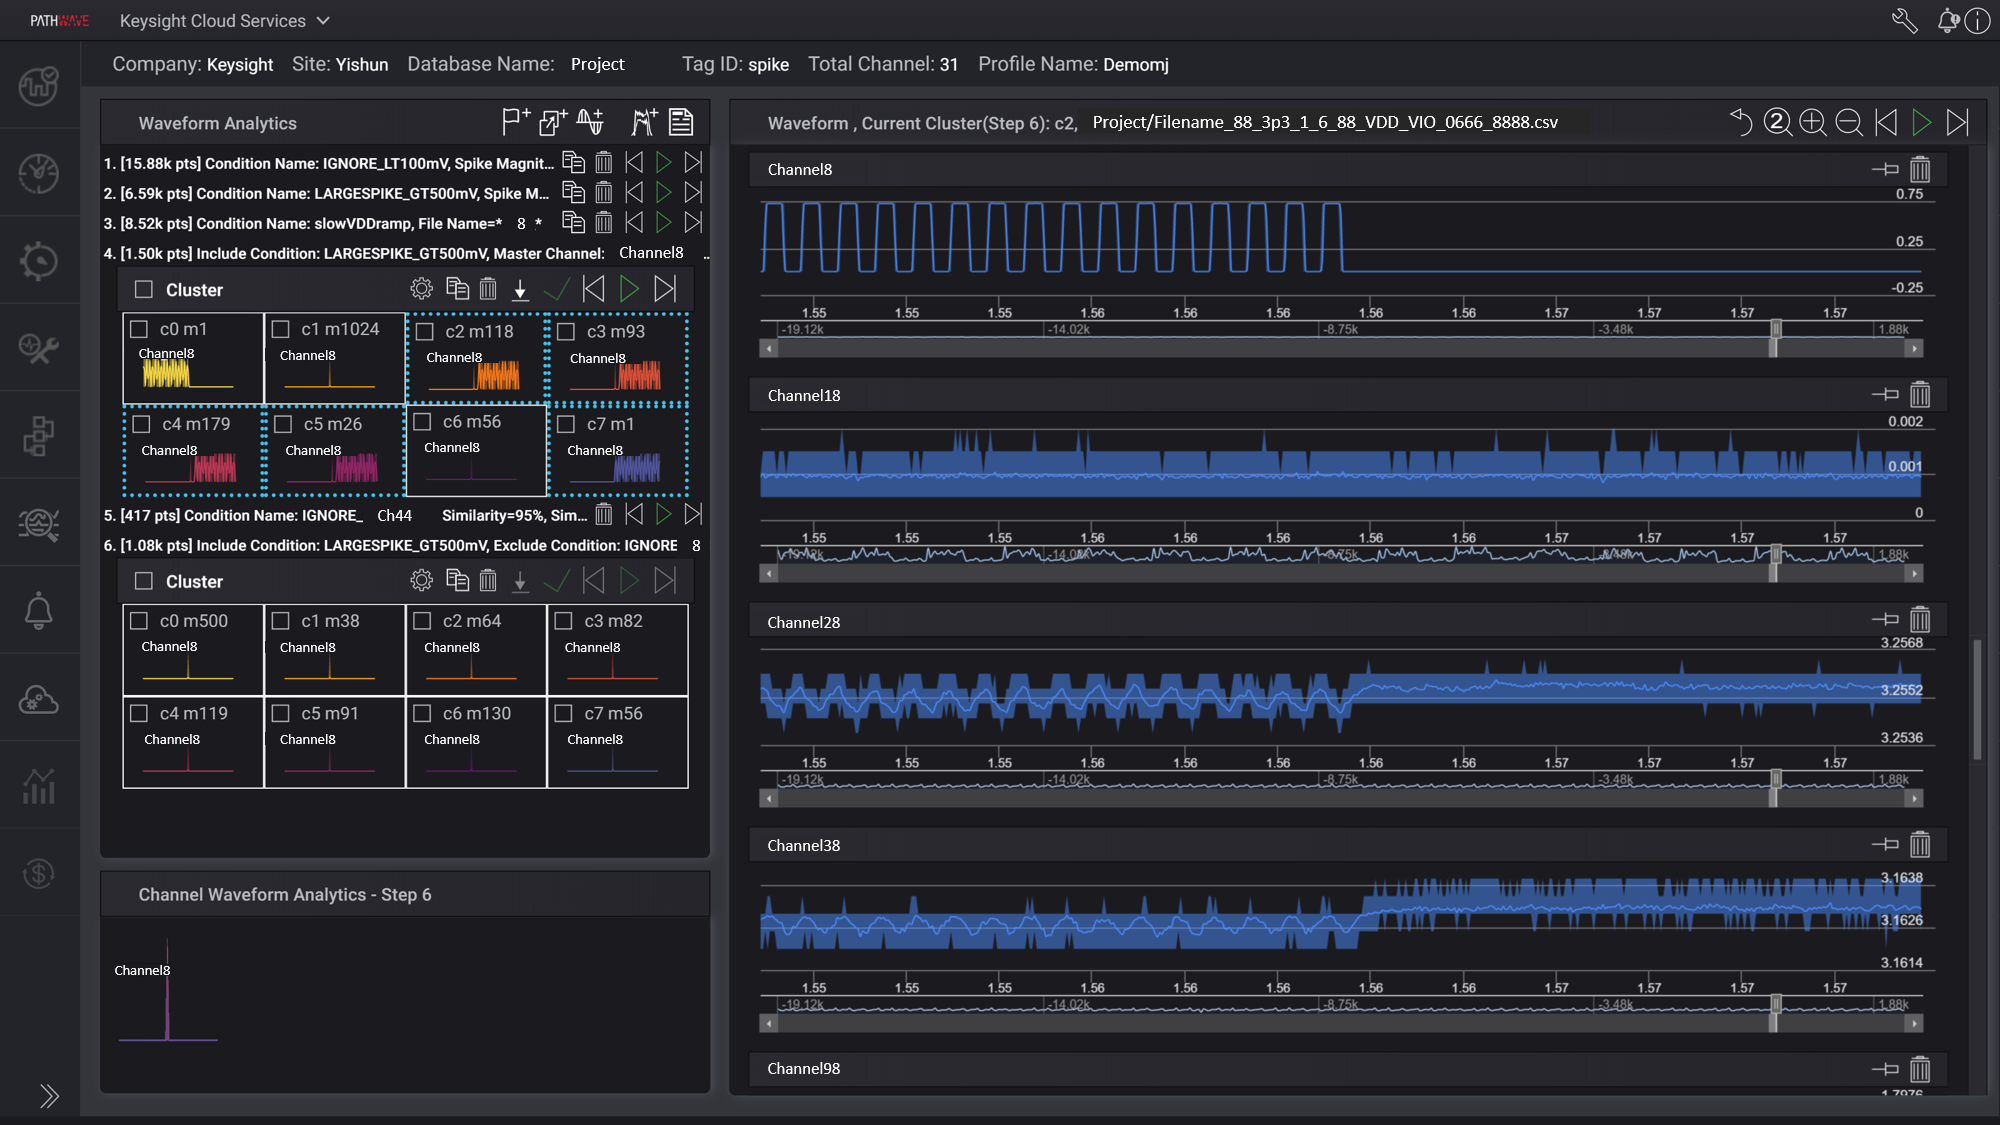Check the Cluster checkbox in step 4
Screen dimensions: 2000x1125
tap(142, 289)
